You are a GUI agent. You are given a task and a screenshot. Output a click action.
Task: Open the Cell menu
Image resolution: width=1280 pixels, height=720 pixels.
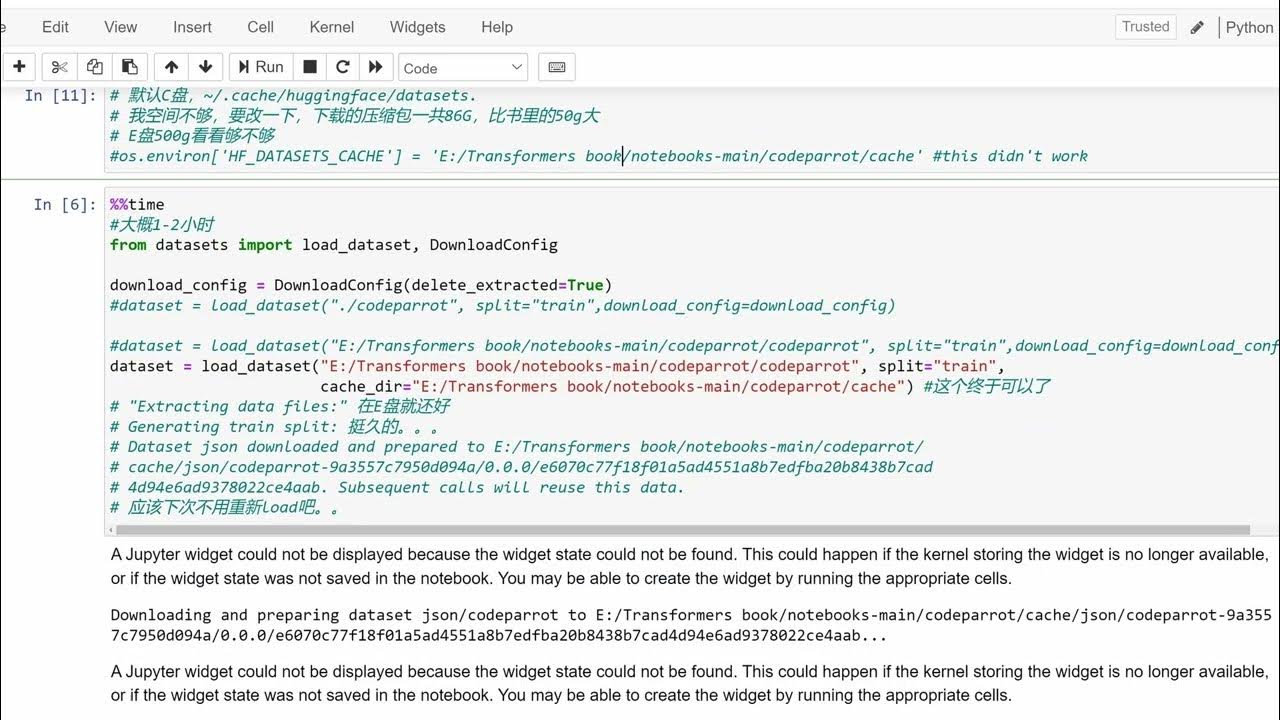point(261,27)
